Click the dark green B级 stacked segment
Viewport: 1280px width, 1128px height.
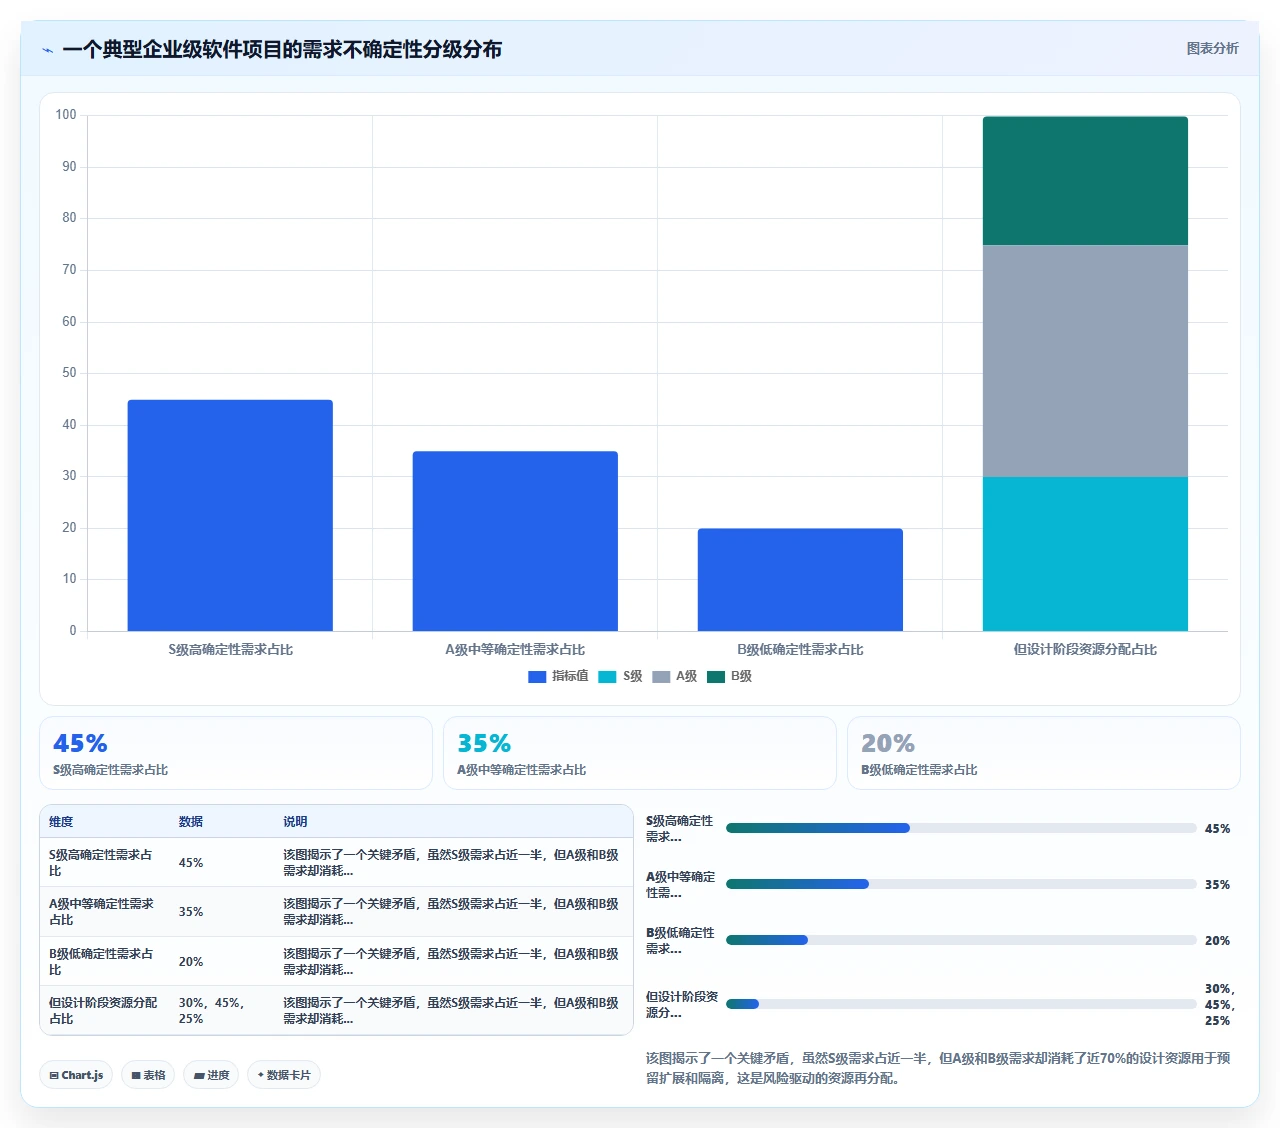1085,181
